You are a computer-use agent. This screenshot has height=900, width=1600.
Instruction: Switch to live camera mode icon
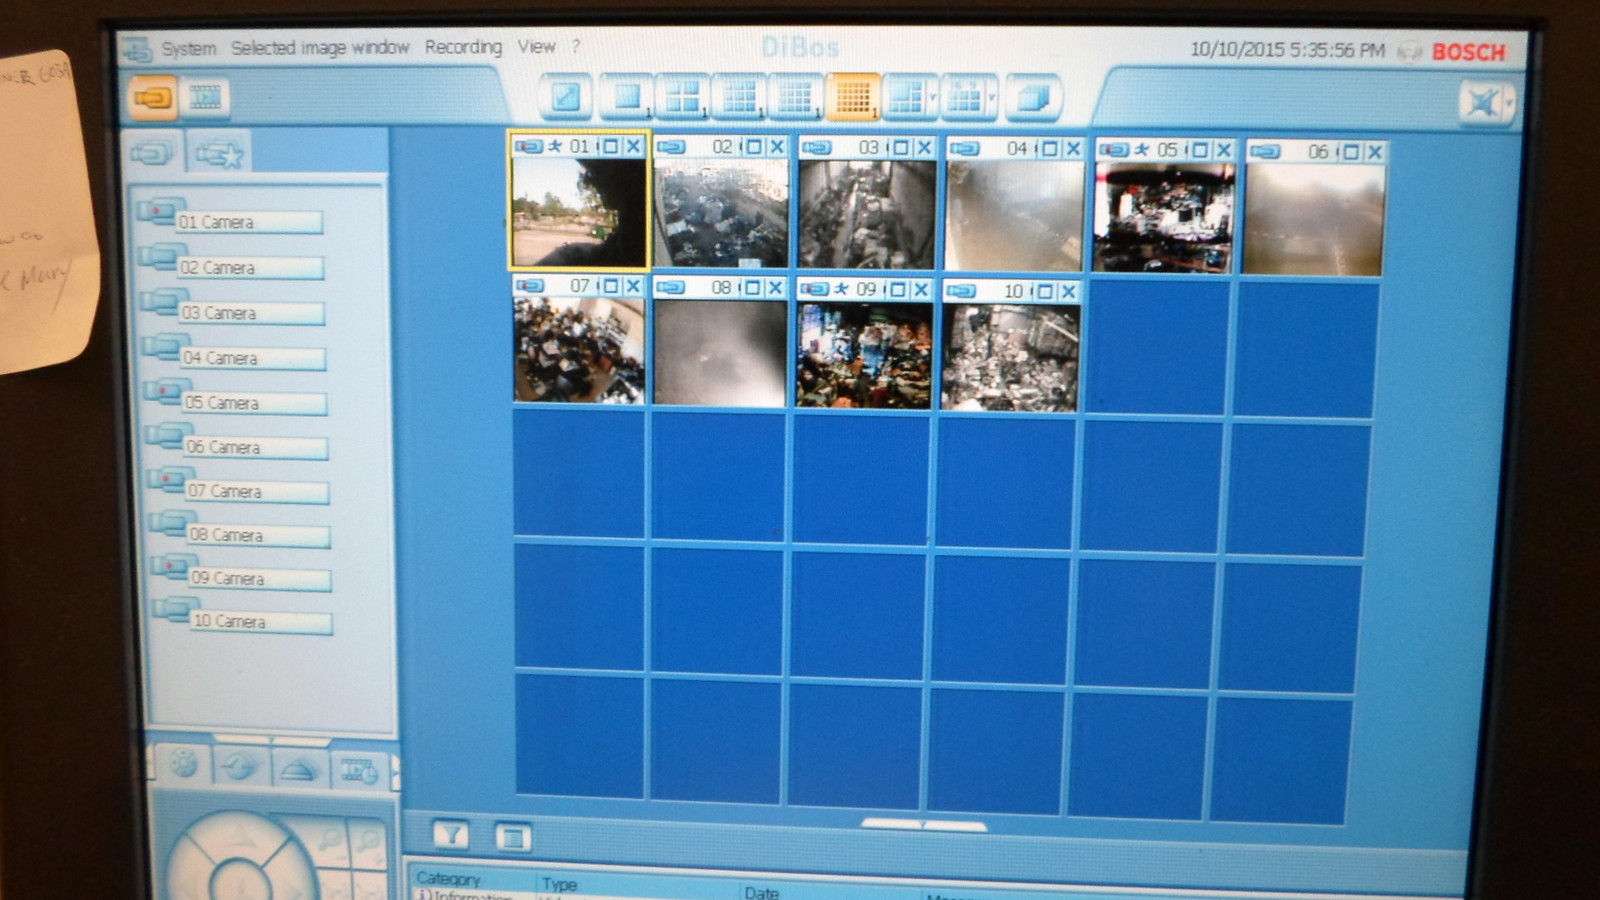[153, 98]
